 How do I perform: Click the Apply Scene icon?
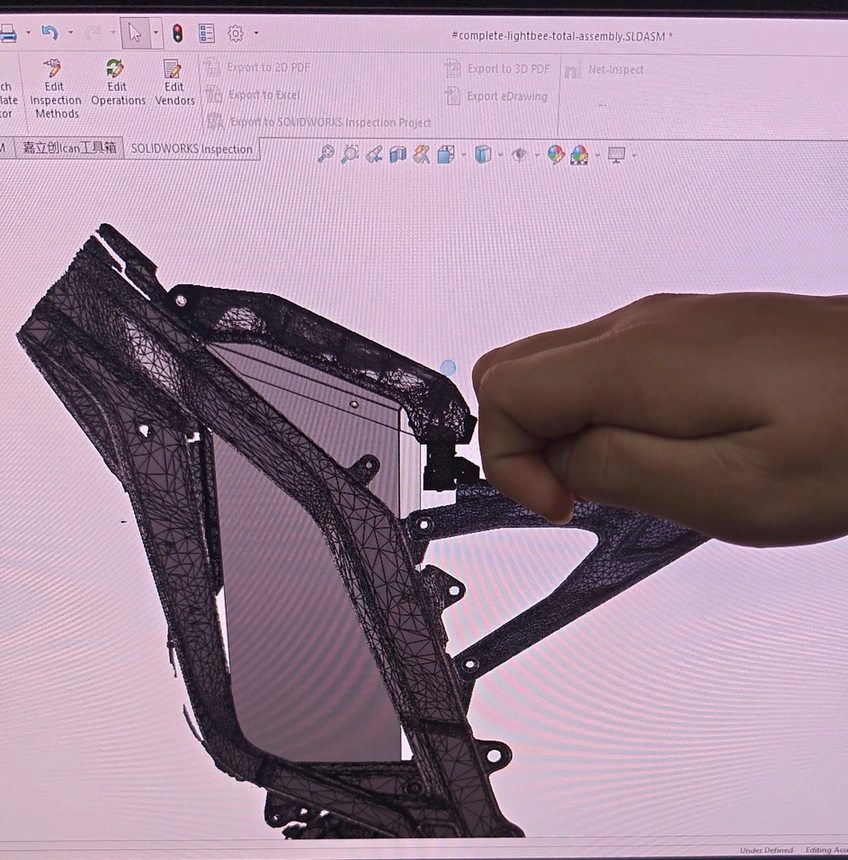coord(579,156)
